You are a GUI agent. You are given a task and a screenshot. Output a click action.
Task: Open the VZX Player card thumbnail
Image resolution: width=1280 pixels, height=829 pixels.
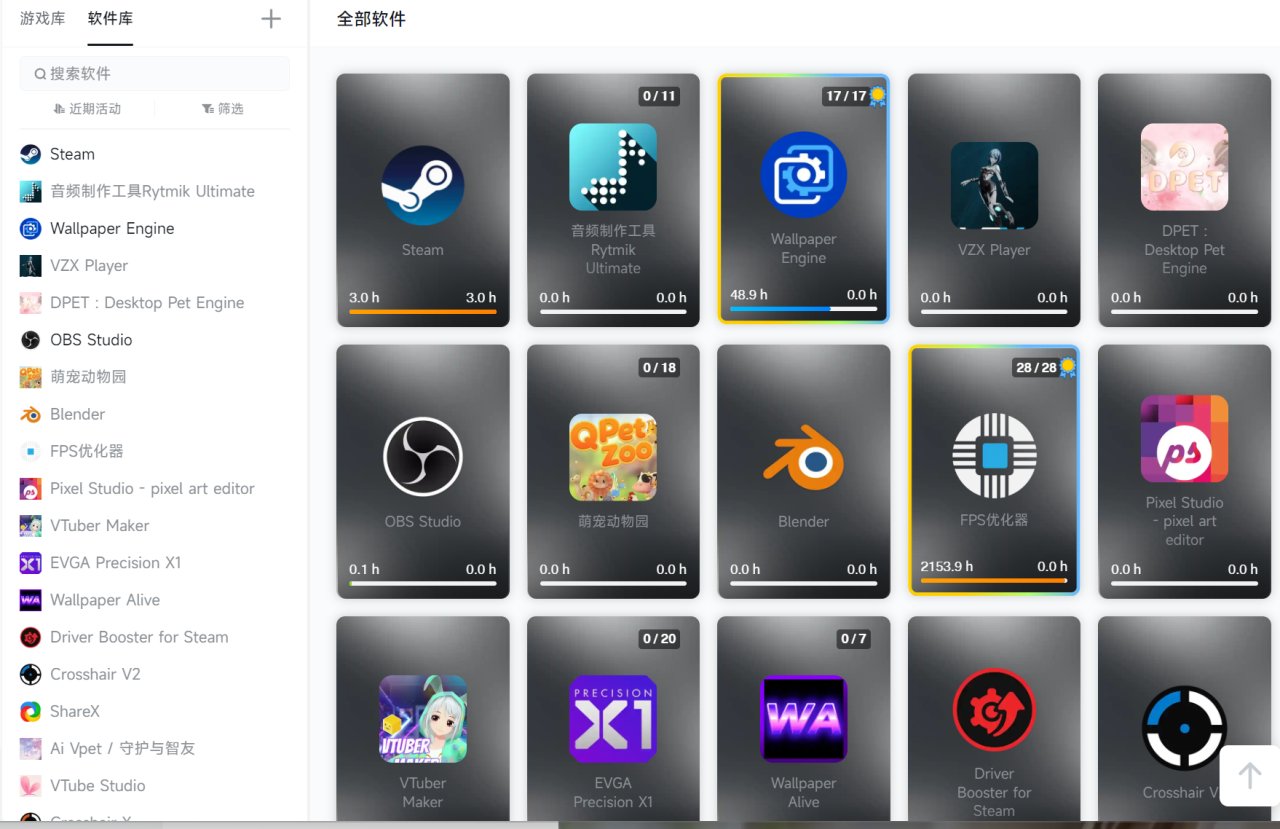coord(994,185)
